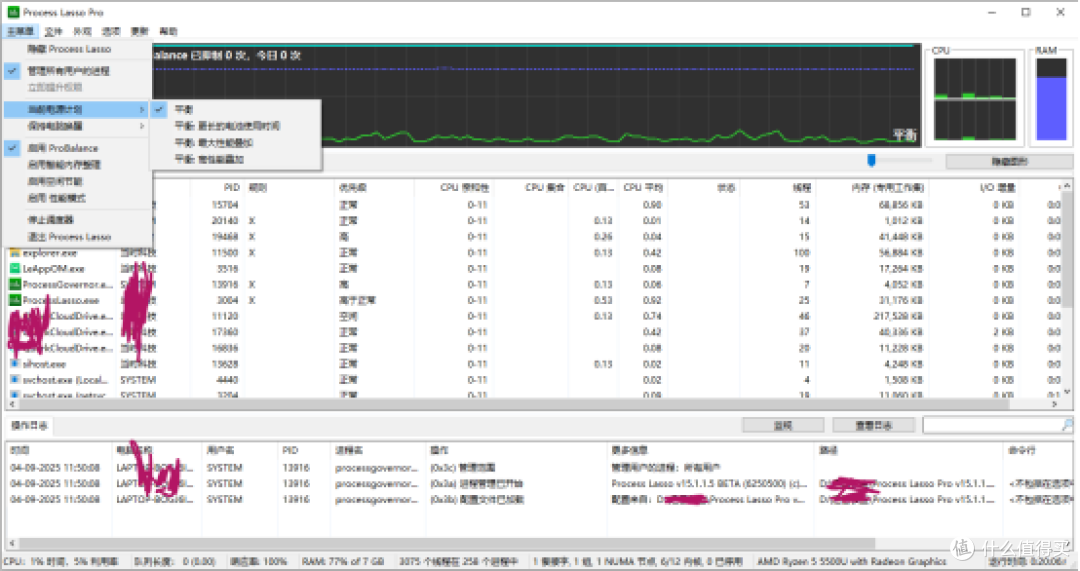Click the log search input field
The image size is (1080, 571).
tap(992, 426)
